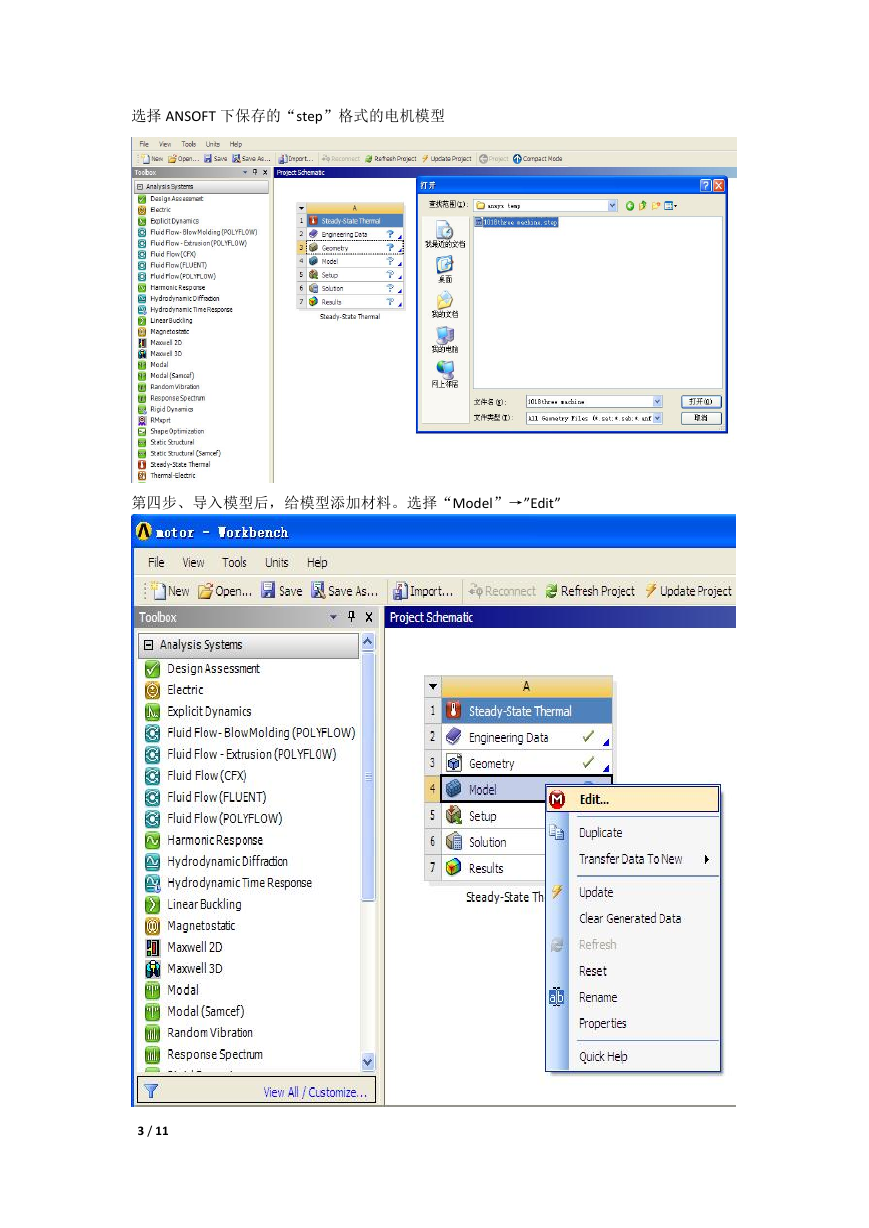Select Explicit Dynamics icon in motor - Workbench Toolbox
The width and height of the screenshot is (869, 1228).
[x=153, y=712]
